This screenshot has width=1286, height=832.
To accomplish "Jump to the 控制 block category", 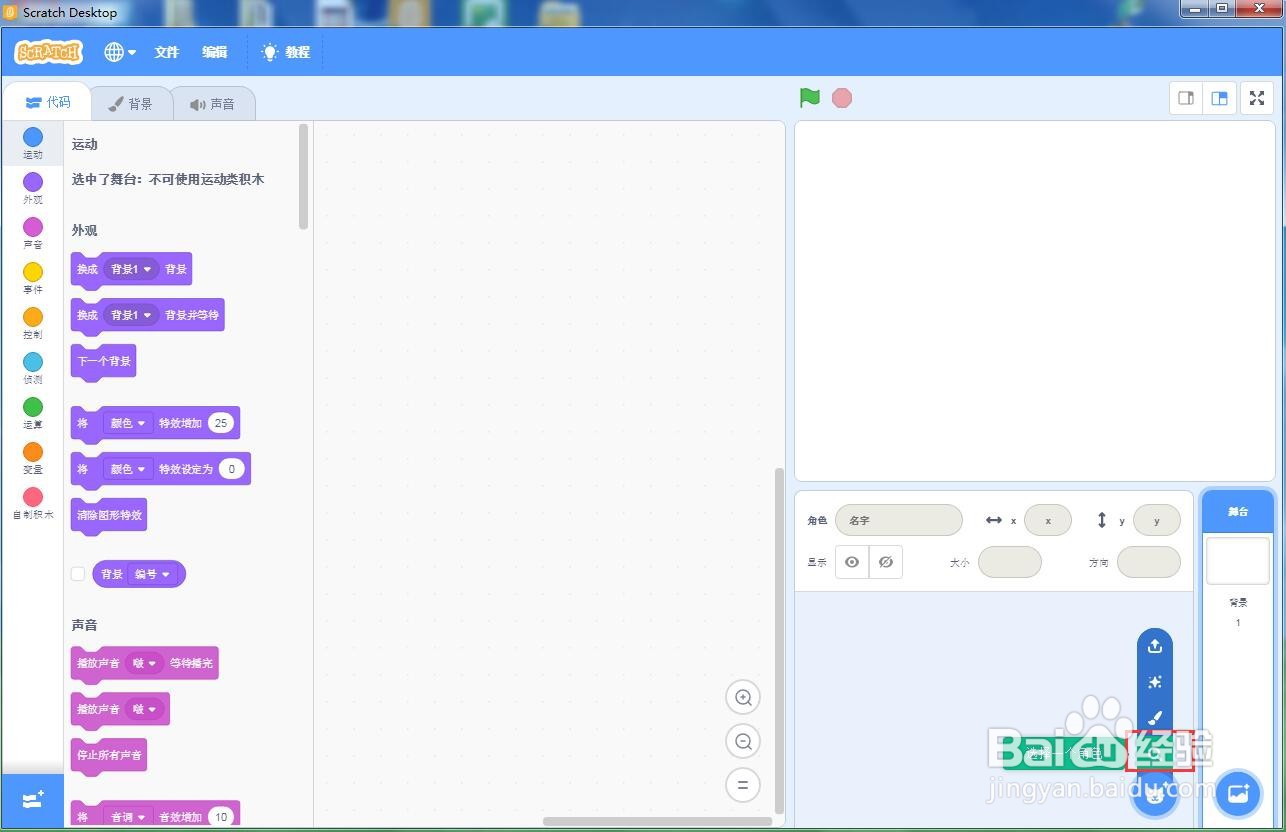I will click(x=33, y=323).
